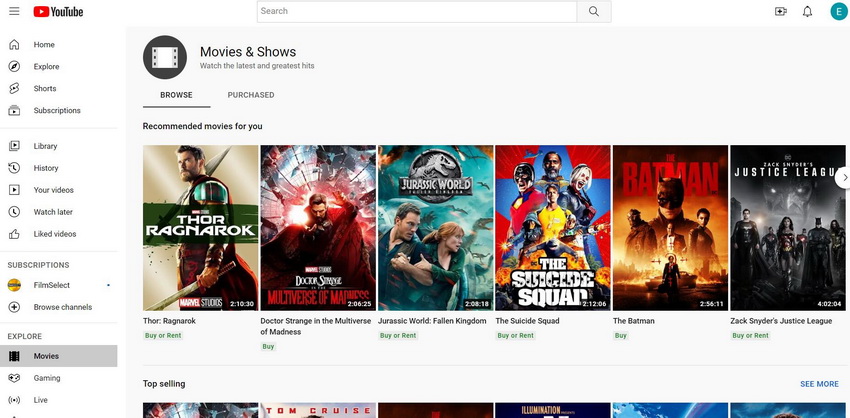This screenshot has width=850, height=418.
Task: Click The Batman title link
Action: click(x=634, y=321)
